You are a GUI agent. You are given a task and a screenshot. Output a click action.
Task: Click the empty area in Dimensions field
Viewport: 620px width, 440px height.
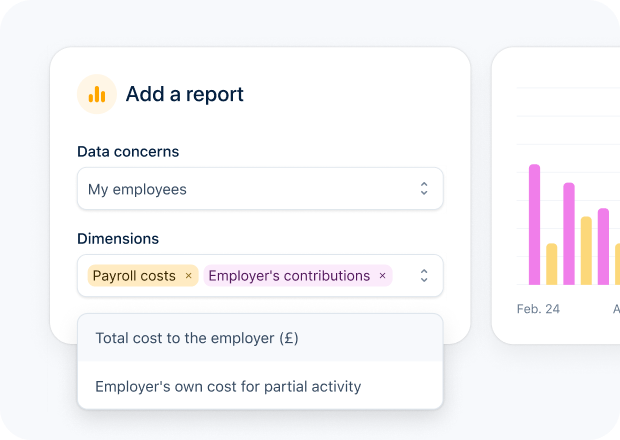coord(405,276)
